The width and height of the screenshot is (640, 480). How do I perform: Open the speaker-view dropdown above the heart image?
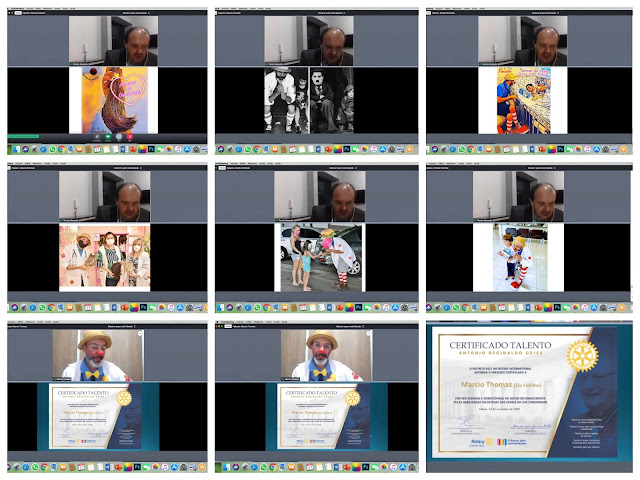coord(136,13)
